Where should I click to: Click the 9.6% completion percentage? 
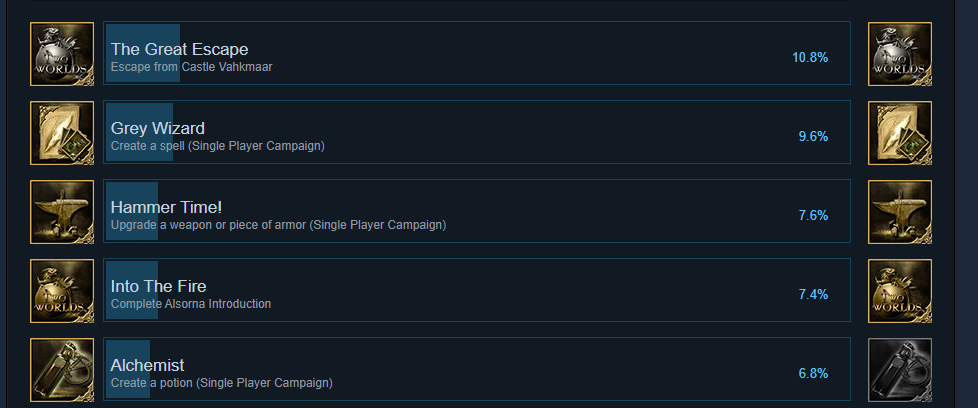point(813,137)
